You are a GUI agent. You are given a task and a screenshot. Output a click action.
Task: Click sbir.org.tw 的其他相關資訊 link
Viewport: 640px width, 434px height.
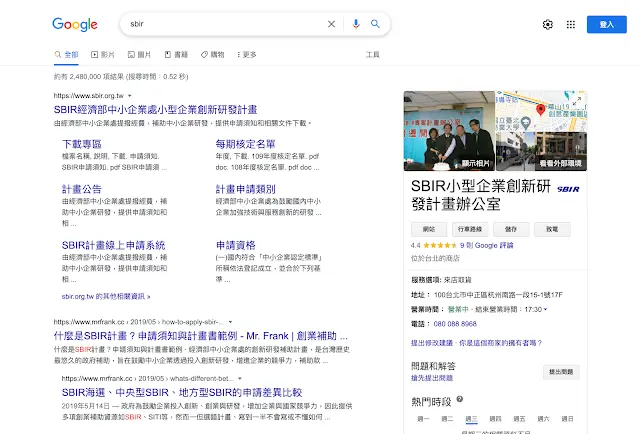(106, 296)
